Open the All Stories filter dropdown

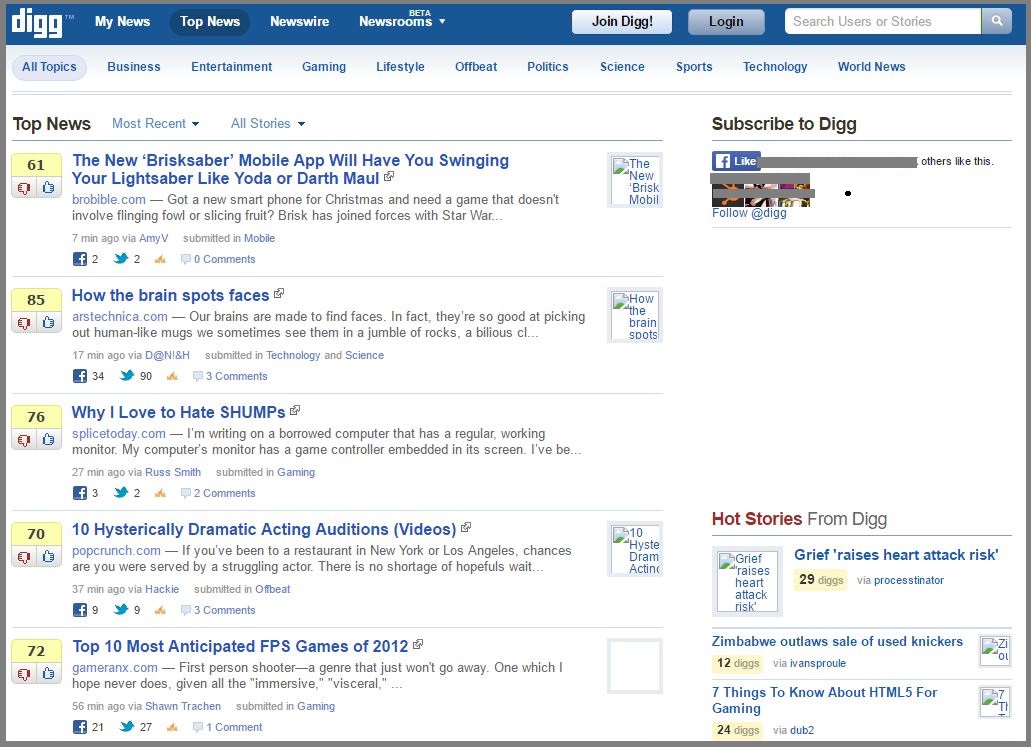point(268,124)
